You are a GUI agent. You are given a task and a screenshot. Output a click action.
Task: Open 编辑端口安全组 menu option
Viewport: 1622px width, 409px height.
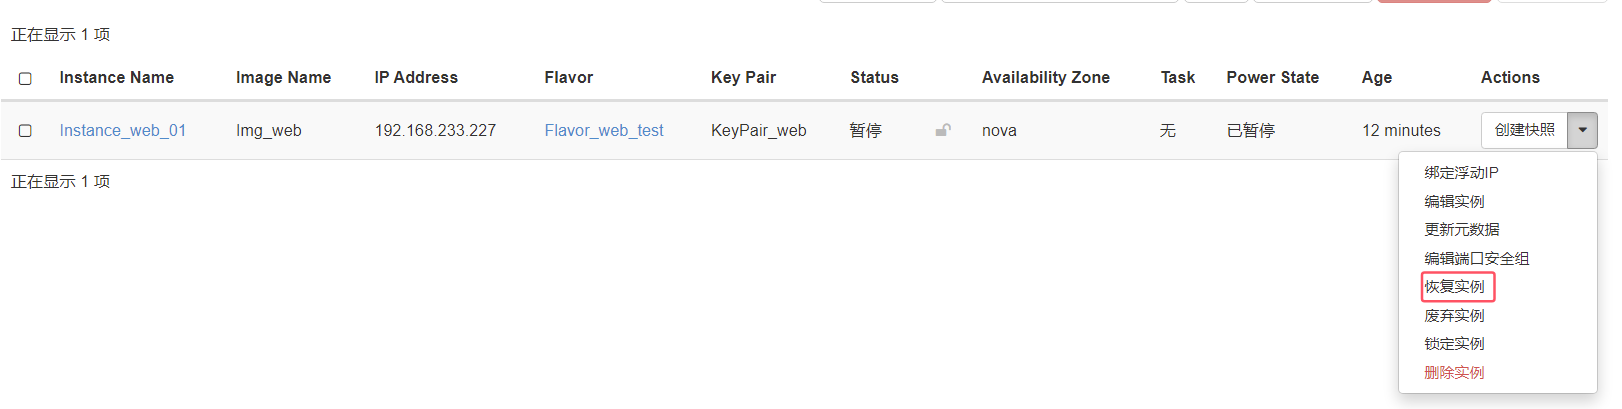click(x=1476, y=258)
